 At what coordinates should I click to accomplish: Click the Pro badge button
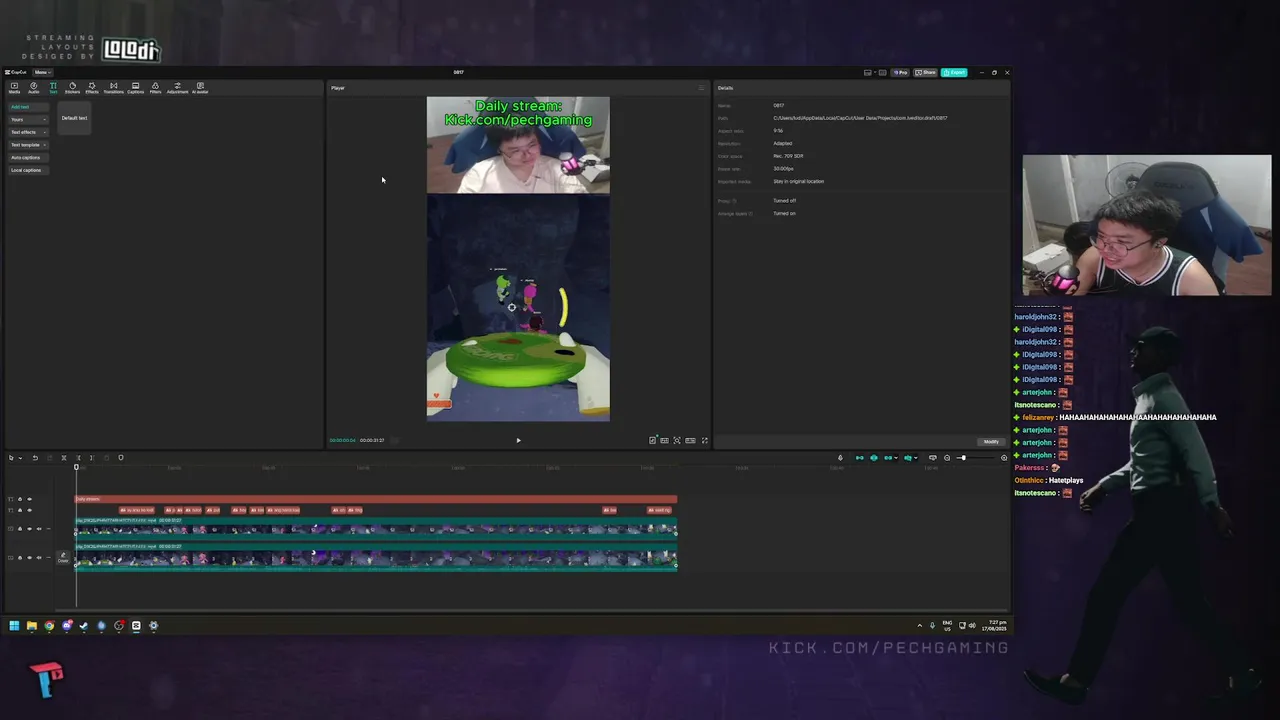tap(901, 73)
